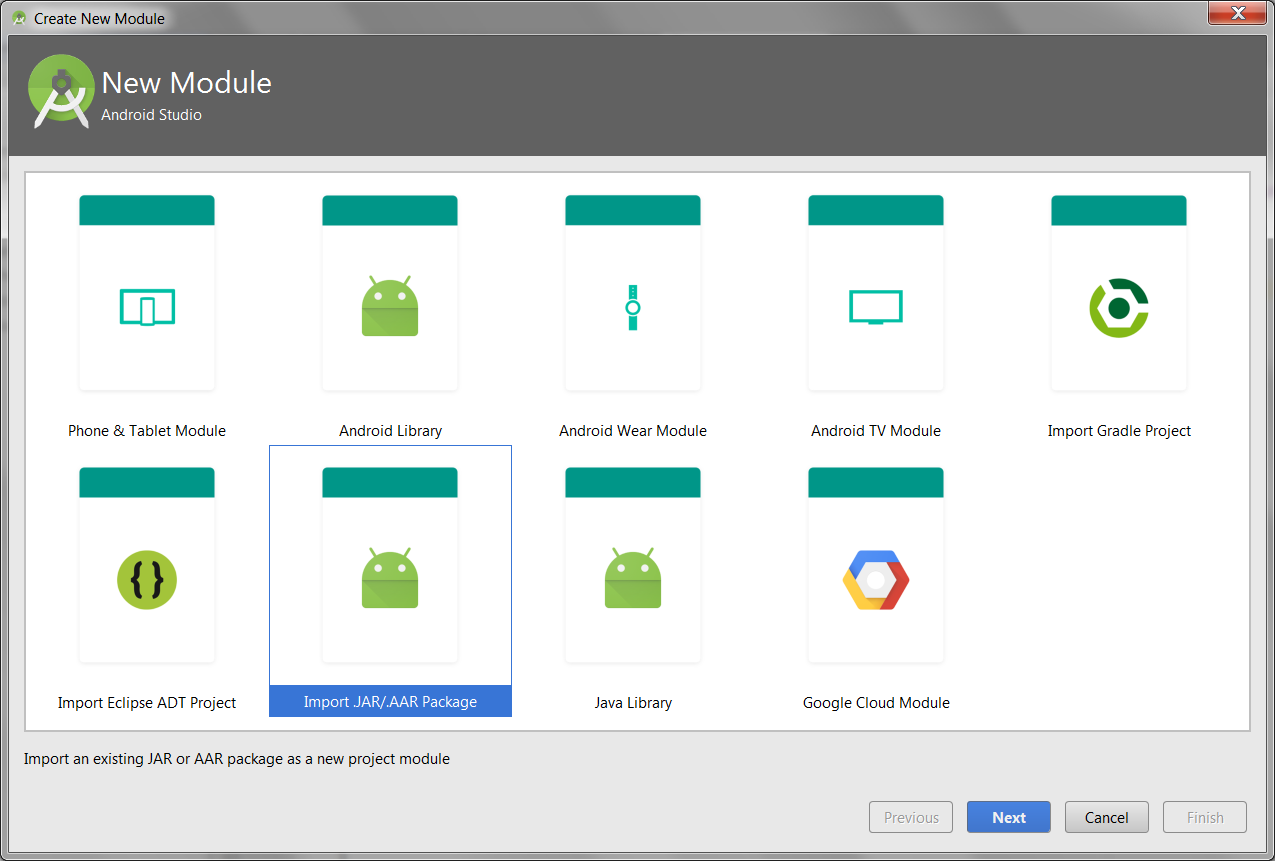1275x861 pixels.
Task: Choose the Android Library robot icon
Action: coord(390,307)
